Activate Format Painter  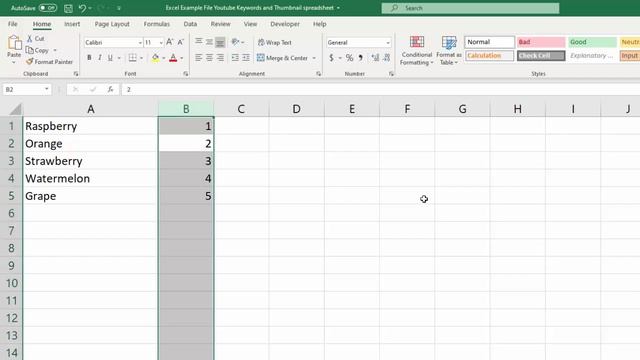coord(49,62)
